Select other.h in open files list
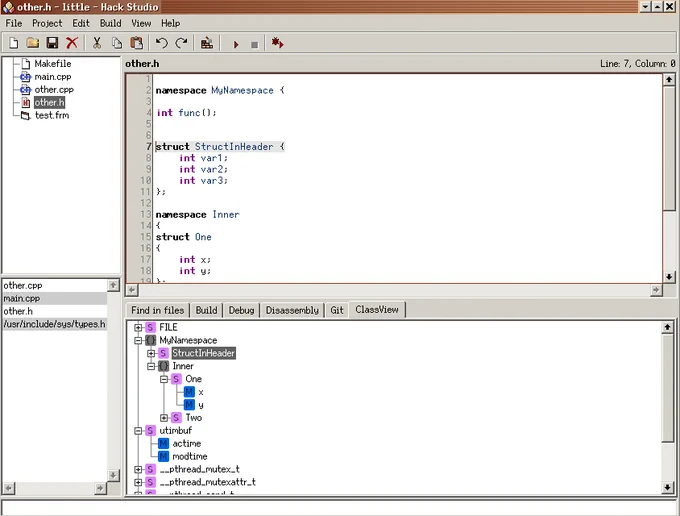This screenshot has width=680, height=516. click(x=55, y=311)
